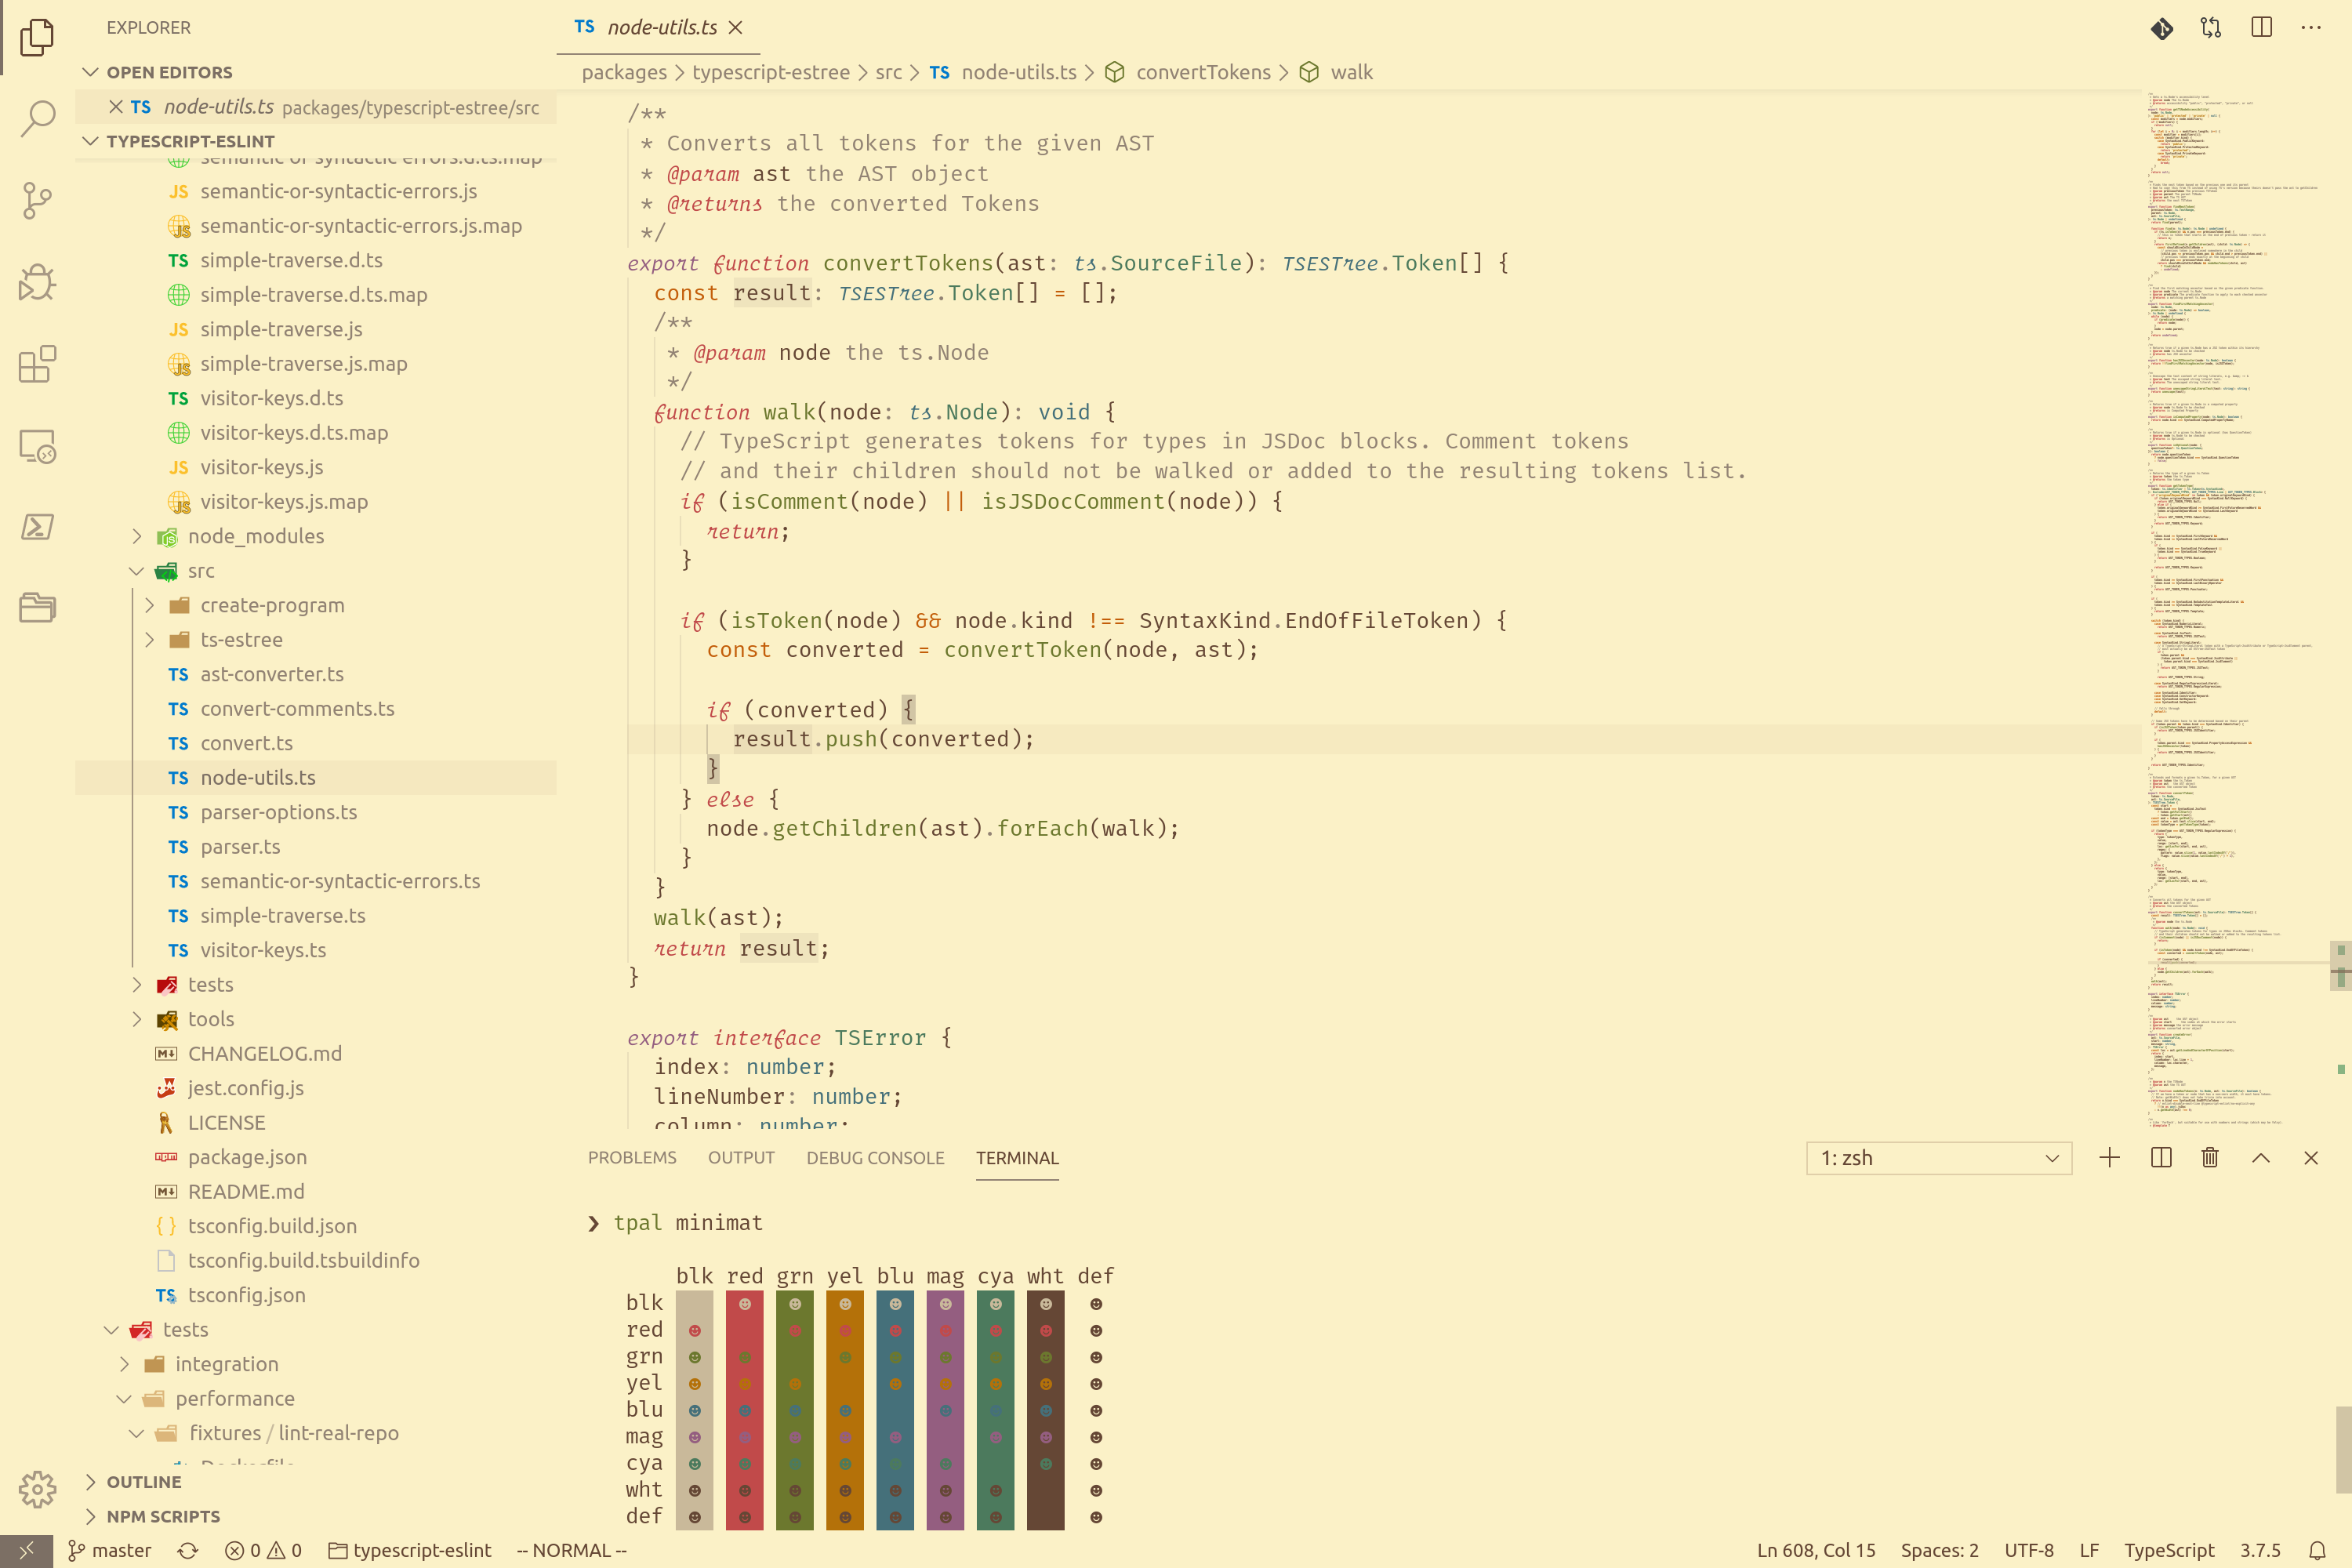
Task: Open the 1: zsh terminal dropdown
Action: point(1938,1158)
